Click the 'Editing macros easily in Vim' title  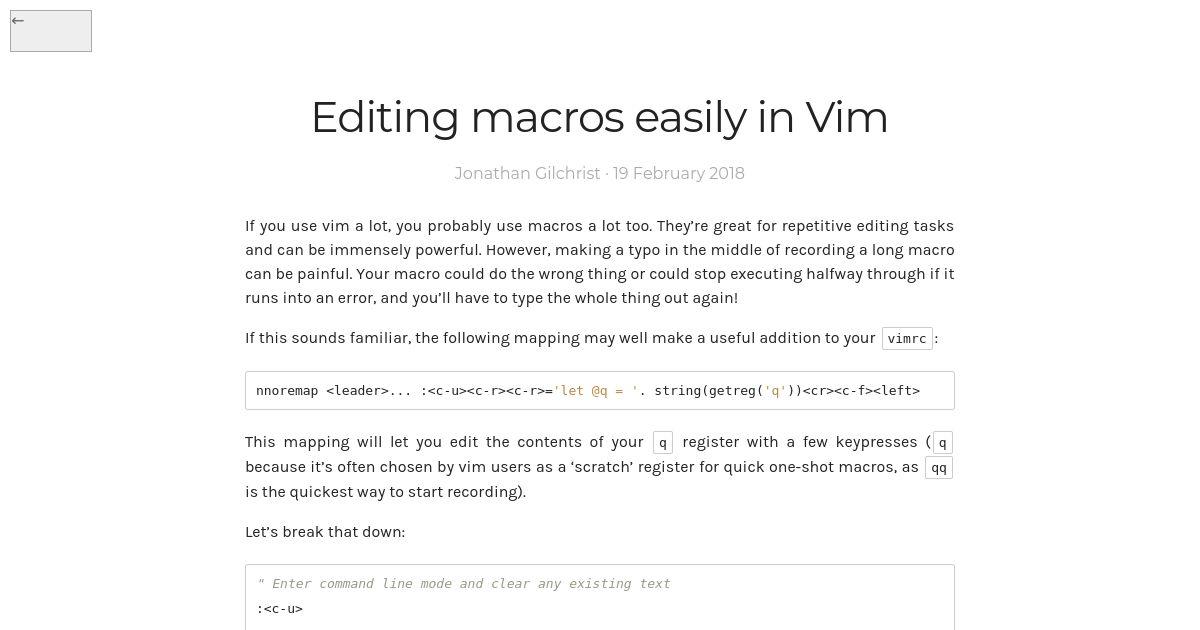point(600,117)
